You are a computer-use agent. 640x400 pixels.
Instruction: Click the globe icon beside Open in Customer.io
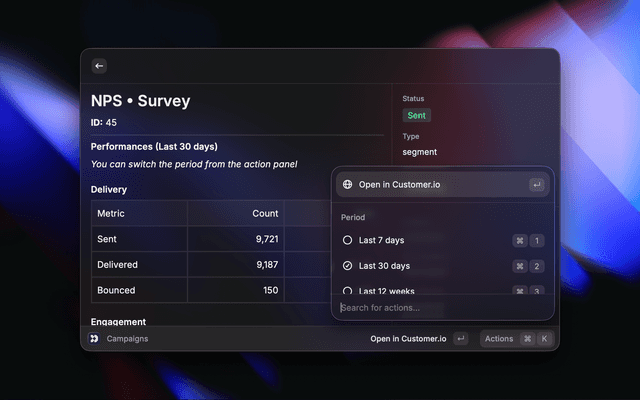pos(347,185)
